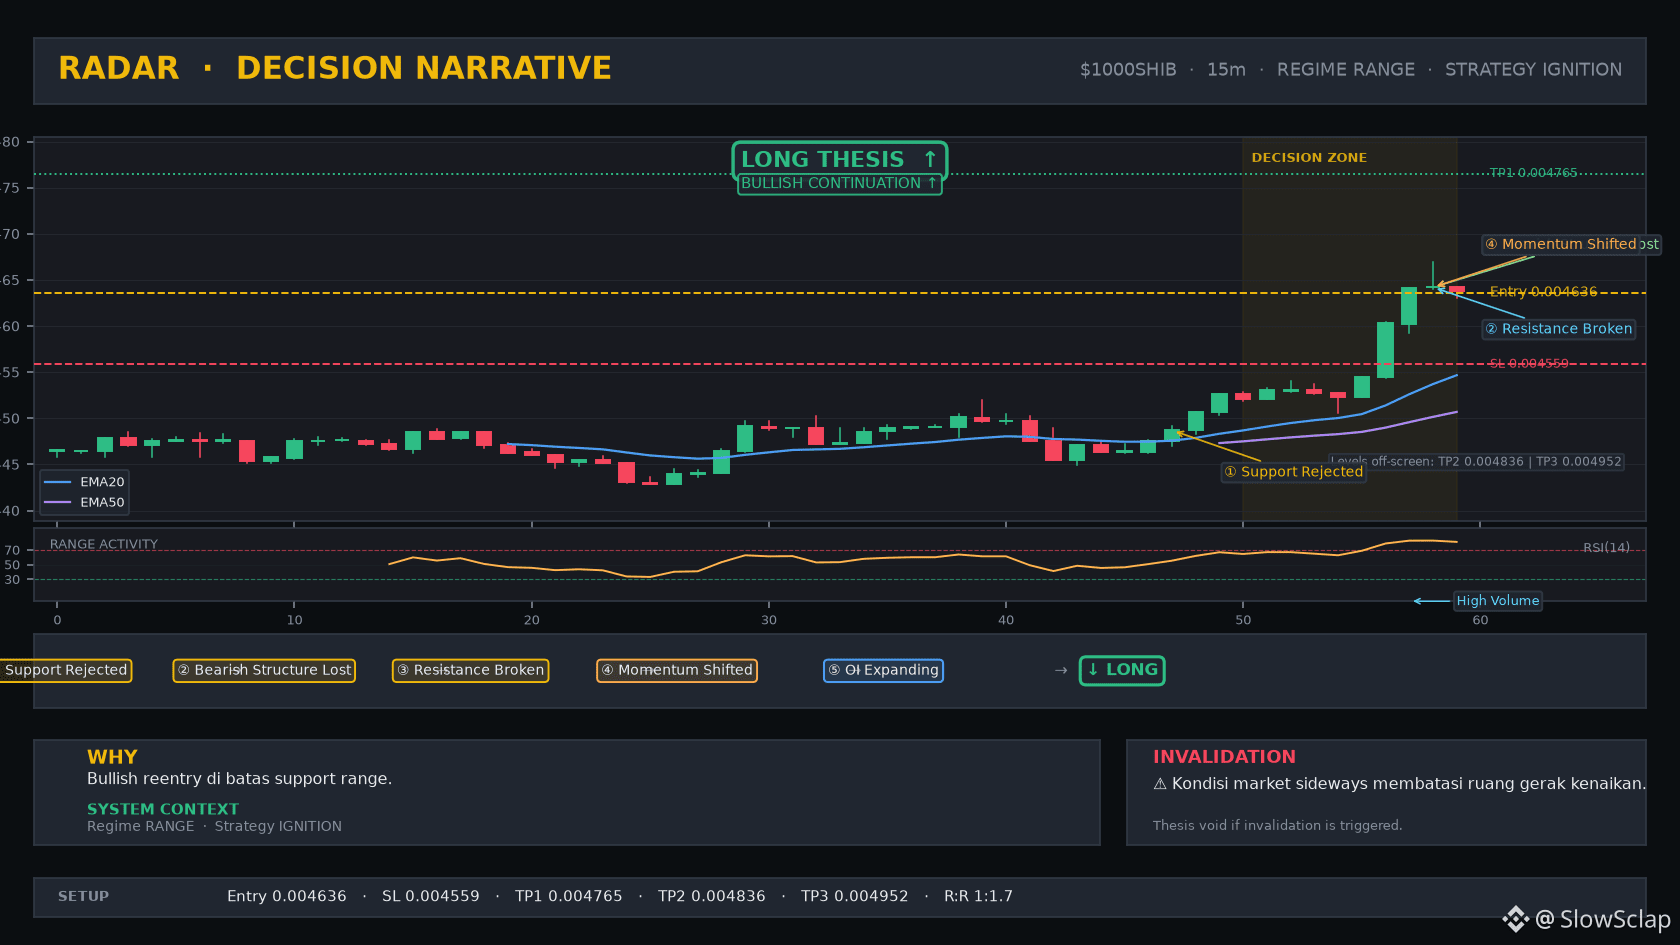Viewport: 1680px width, 945px height.
Task: Click the High Volume marker label
Action: click(1497, 601)
